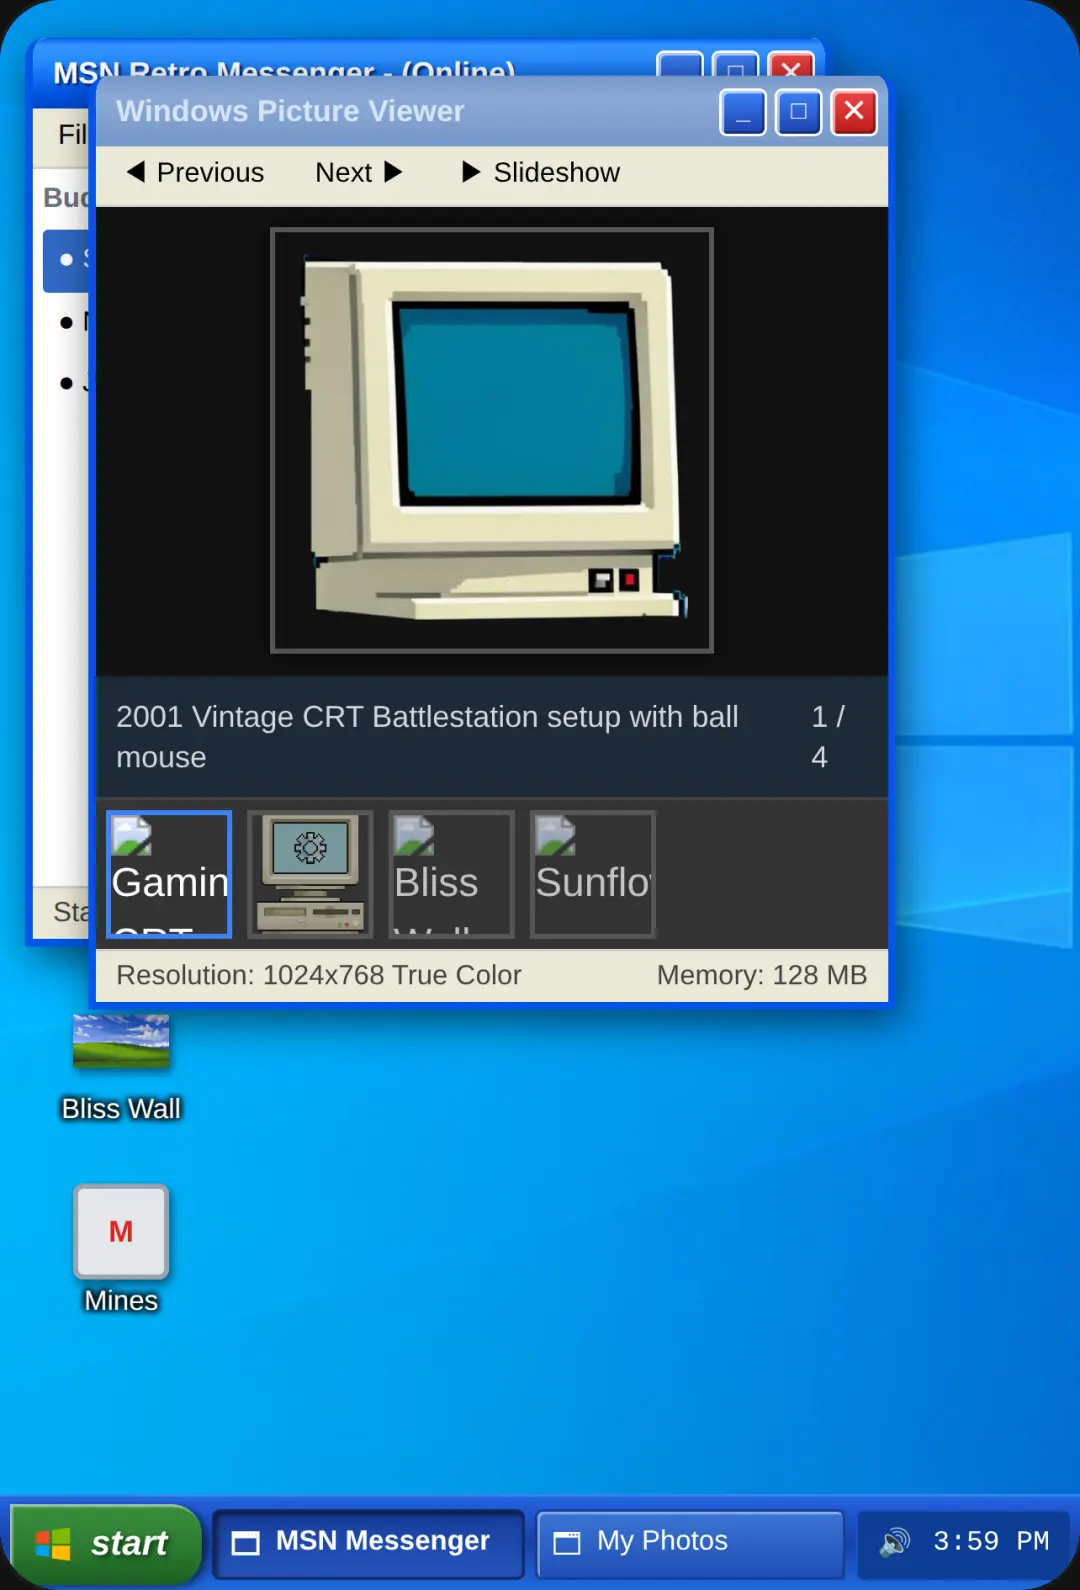The image size is (1080, 1590).
Task: Click the '1 / 4' picture counter
Action: (x=827, y=737)
